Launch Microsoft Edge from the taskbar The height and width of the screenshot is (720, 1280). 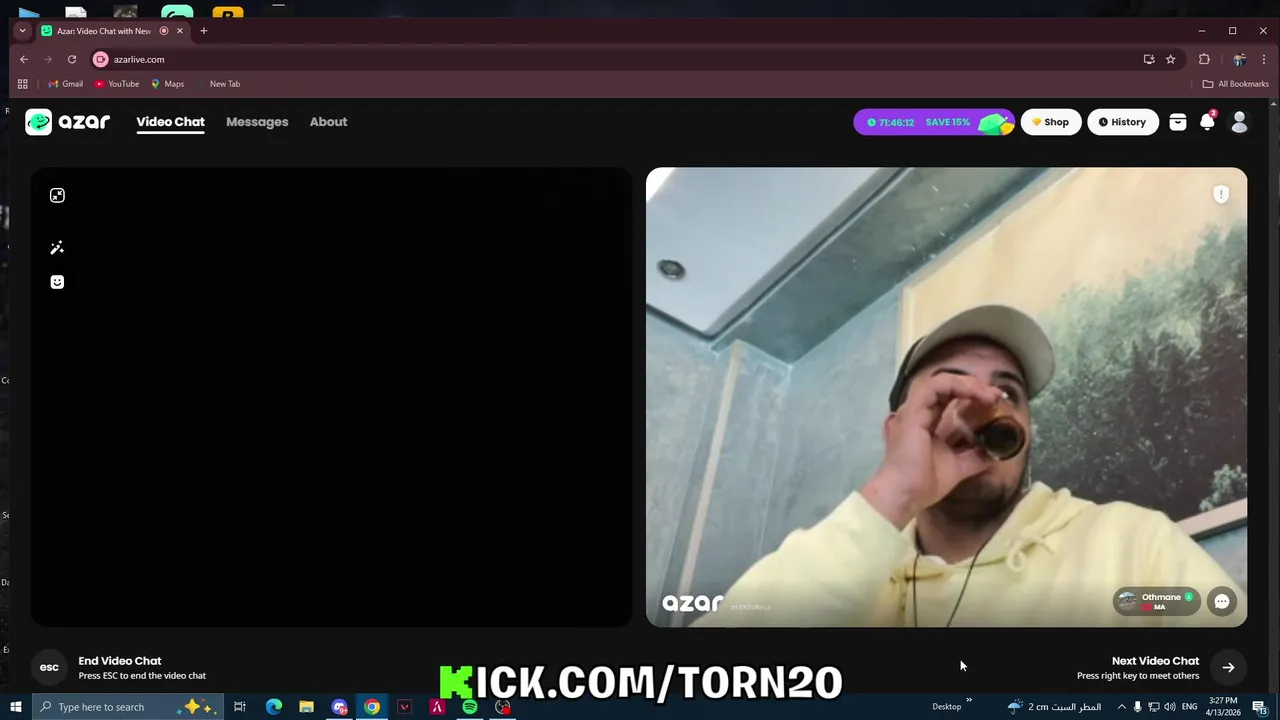click(273, 707)
